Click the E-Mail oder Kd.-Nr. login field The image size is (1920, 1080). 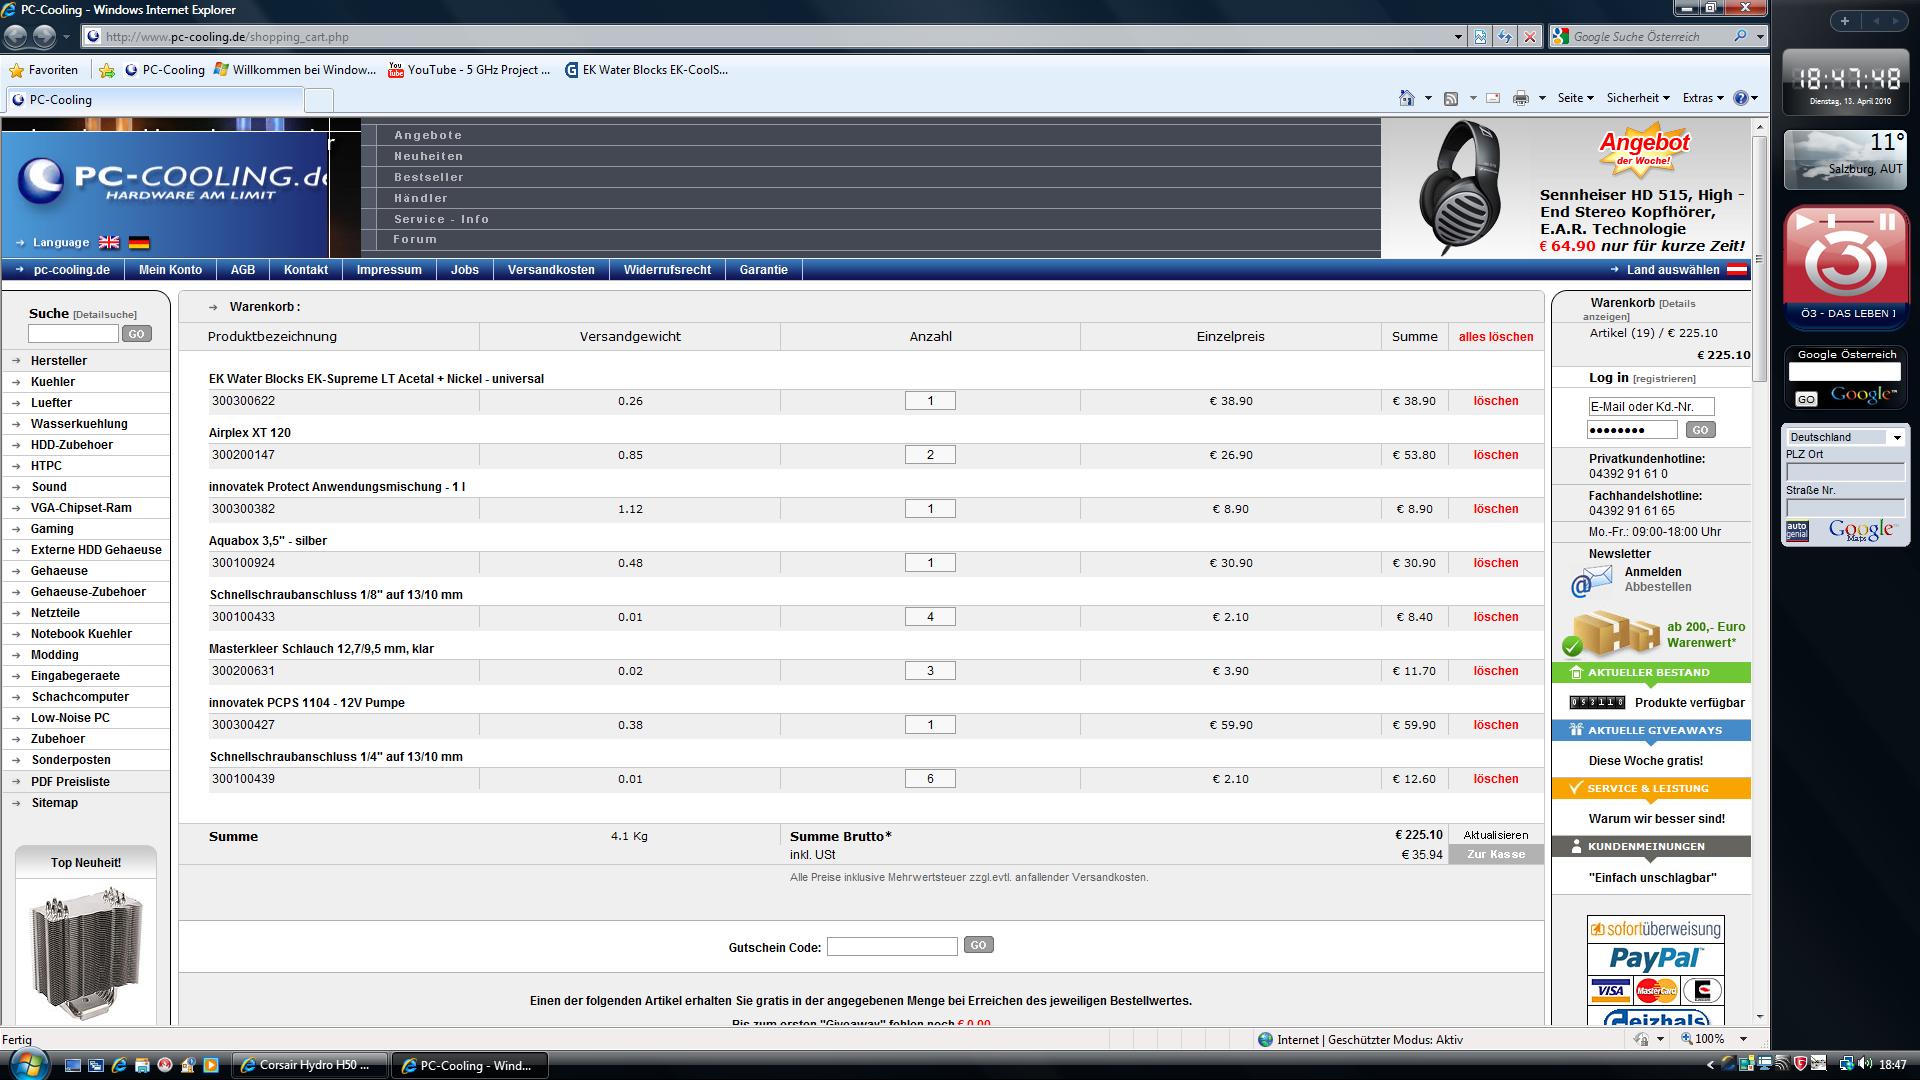click(x=1650, y=406)
